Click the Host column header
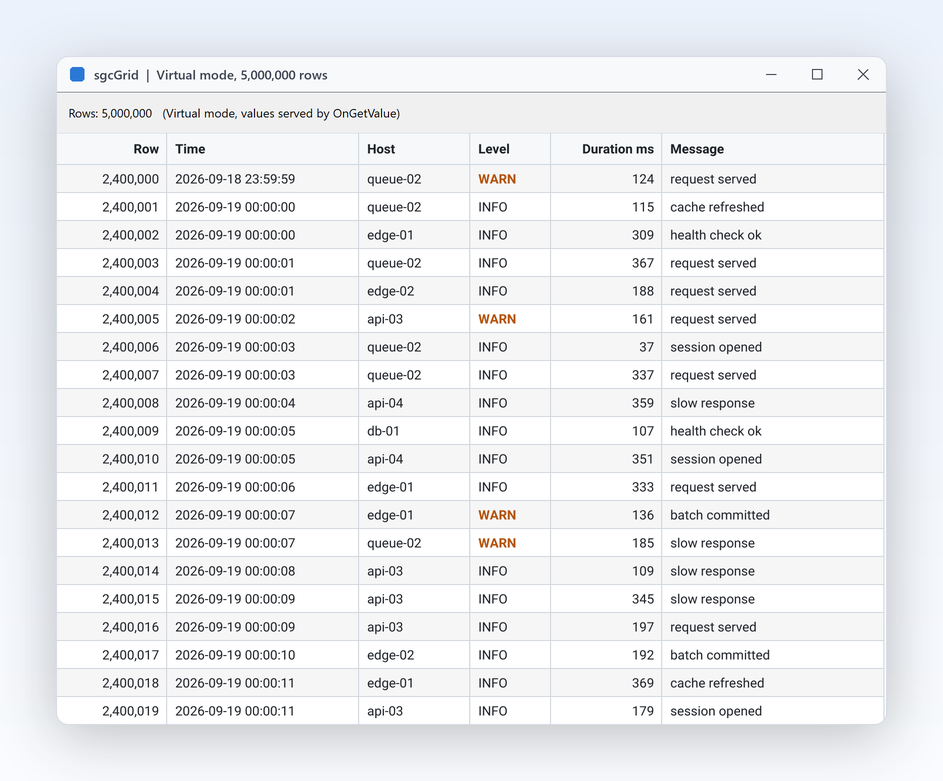Screen dimensions: 943x781 tap(414, 149)
